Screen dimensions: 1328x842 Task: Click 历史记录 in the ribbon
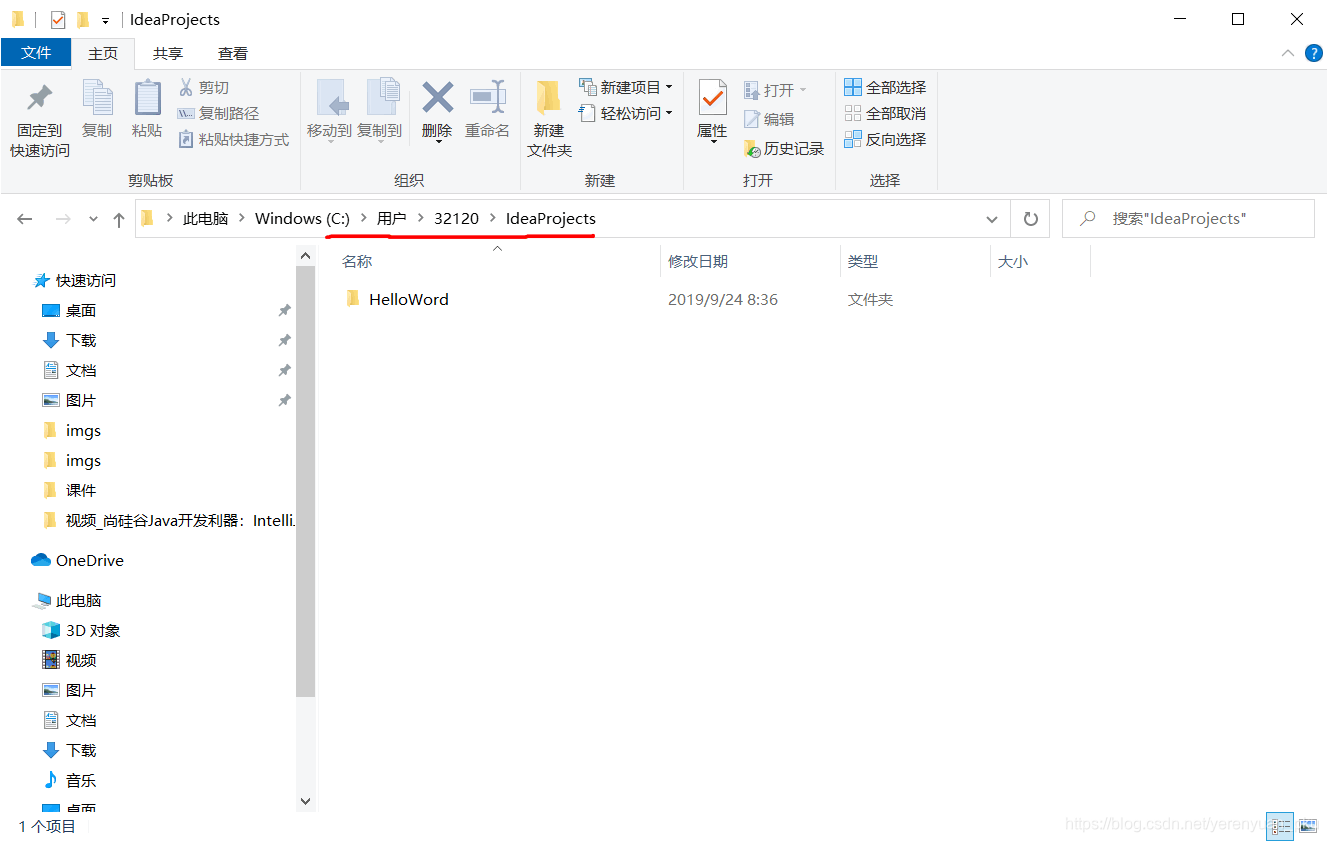pos(784,148)
